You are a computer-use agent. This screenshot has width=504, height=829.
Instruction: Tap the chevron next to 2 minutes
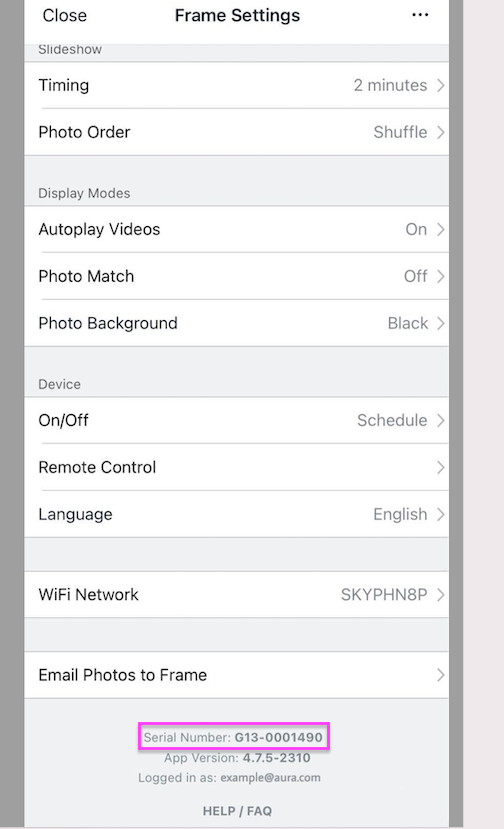pyautogui.click(x=441, y=85)
